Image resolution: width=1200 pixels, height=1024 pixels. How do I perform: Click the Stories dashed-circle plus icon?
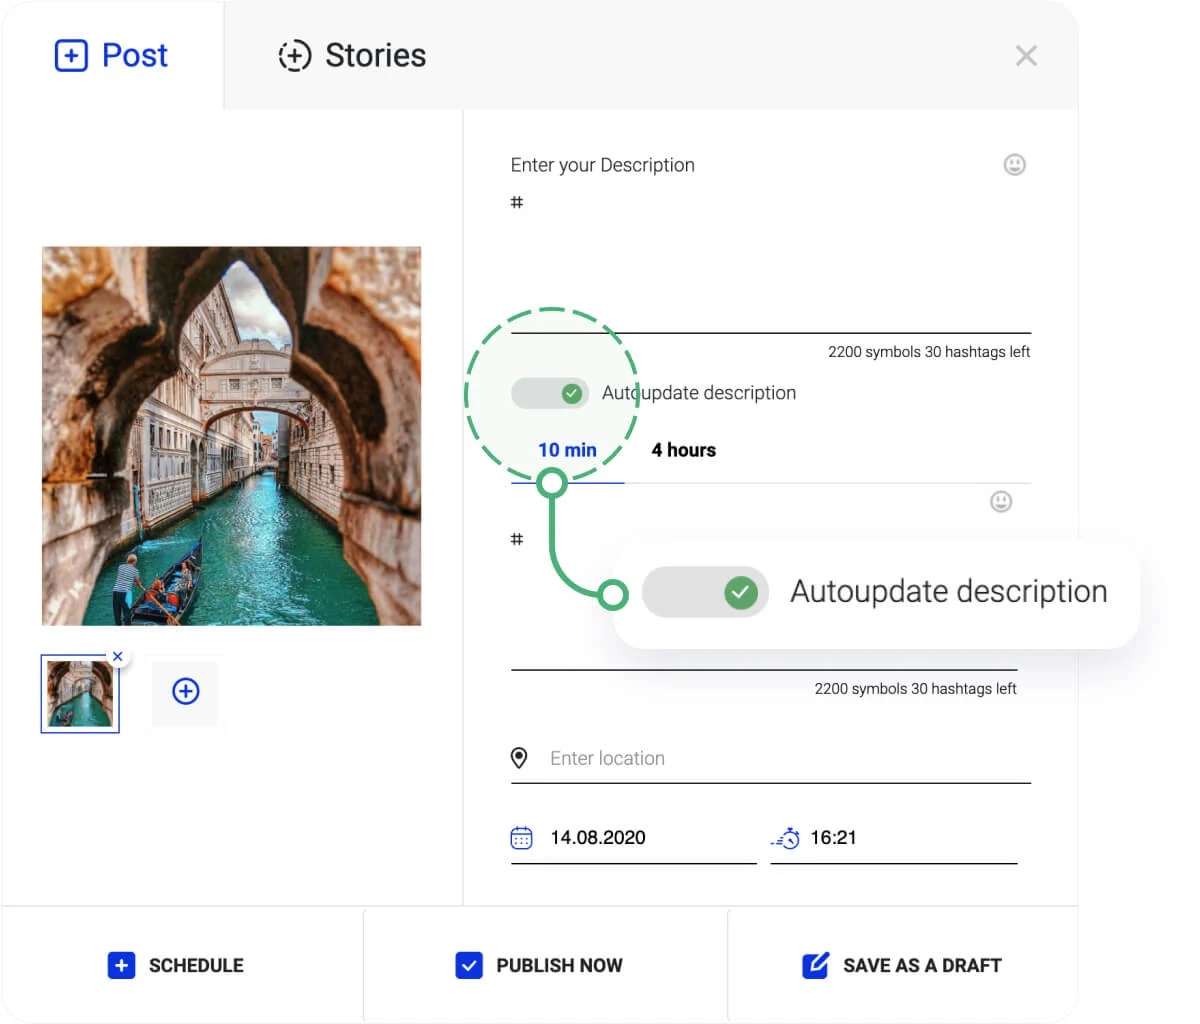[x=294, y=56]
